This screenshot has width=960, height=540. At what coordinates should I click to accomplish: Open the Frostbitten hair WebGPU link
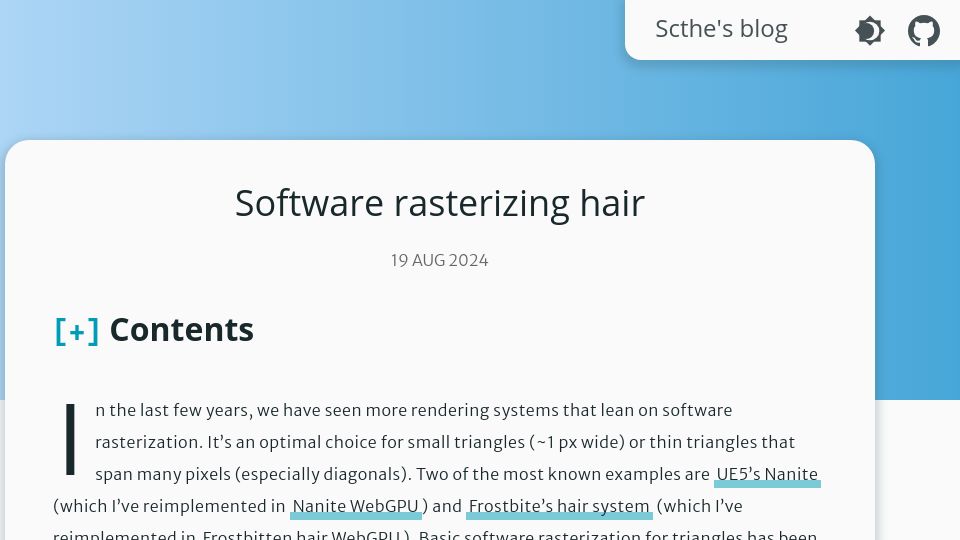point(301,535)
